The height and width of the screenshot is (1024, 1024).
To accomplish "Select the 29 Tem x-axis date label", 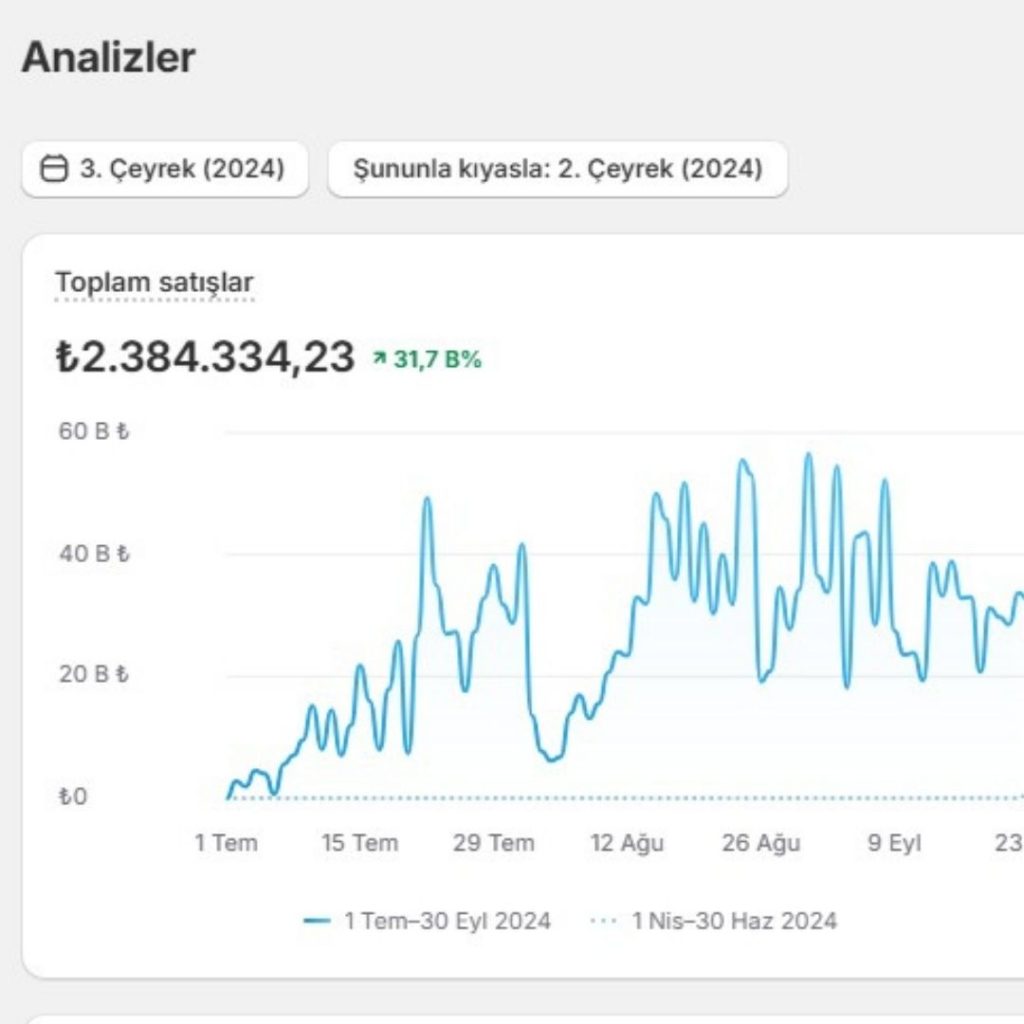I will (x=493, y=843).
